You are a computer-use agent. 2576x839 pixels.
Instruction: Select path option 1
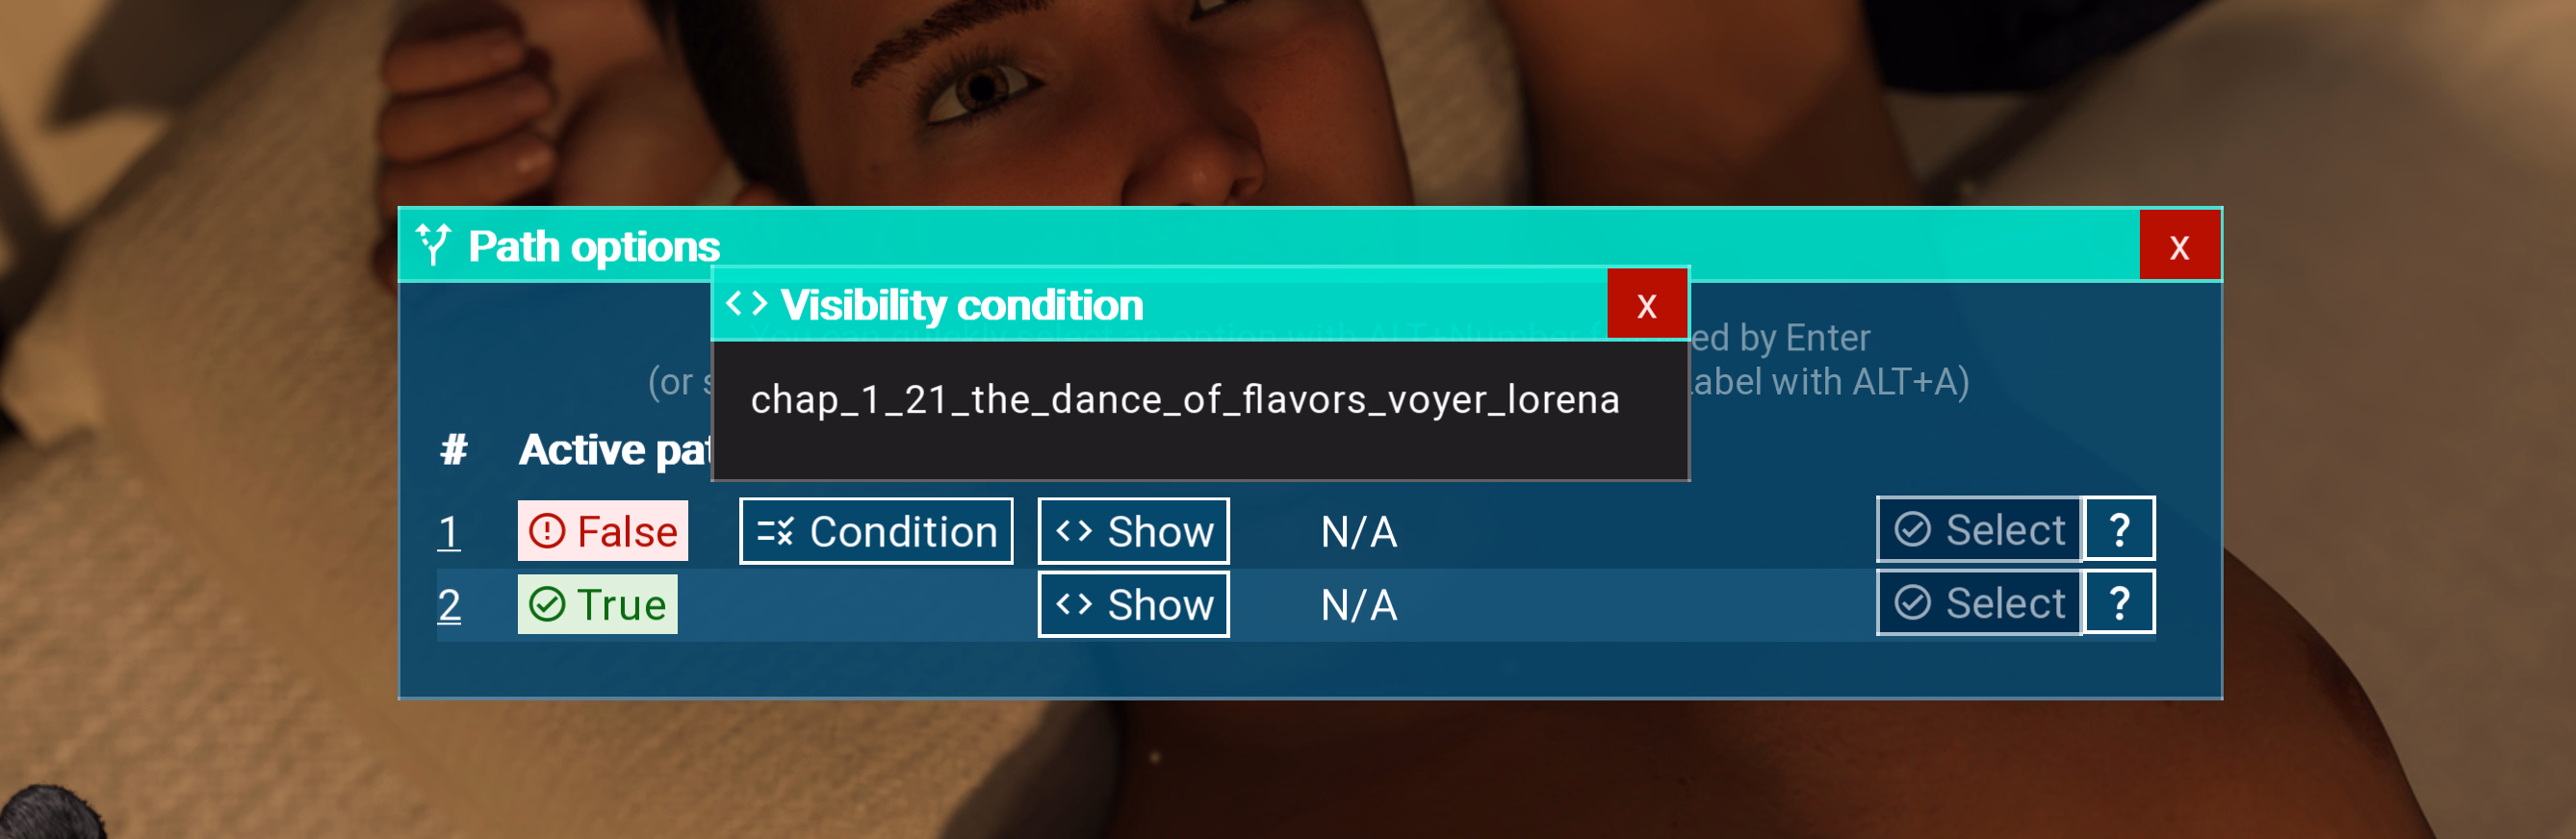click(1978, 529)
